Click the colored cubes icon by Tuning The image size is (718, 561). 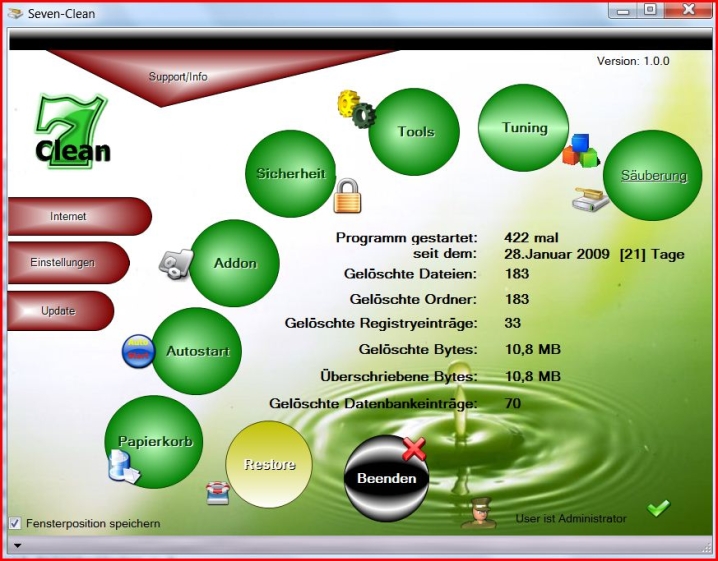pyautogui.click(x=579, y=150)
